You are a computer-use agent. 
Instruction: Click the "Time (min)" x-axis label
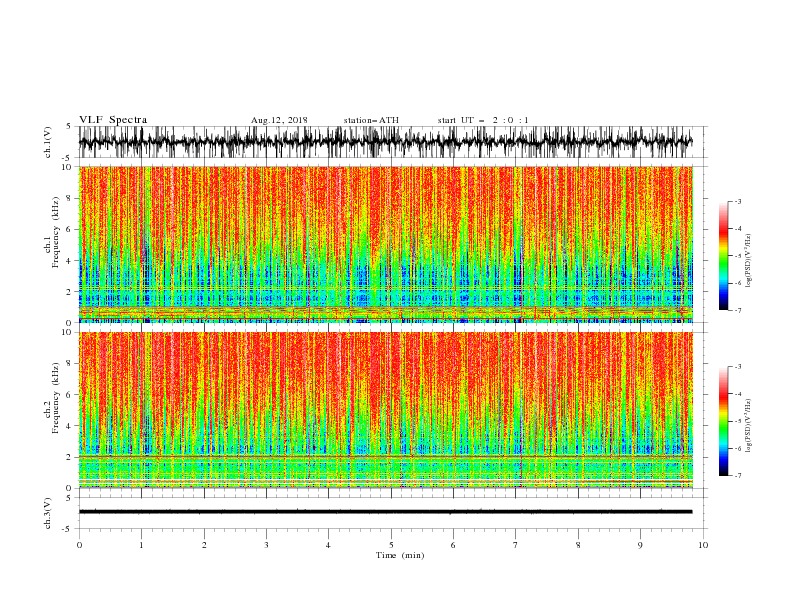pyautogui.click(x=400, y=555)
